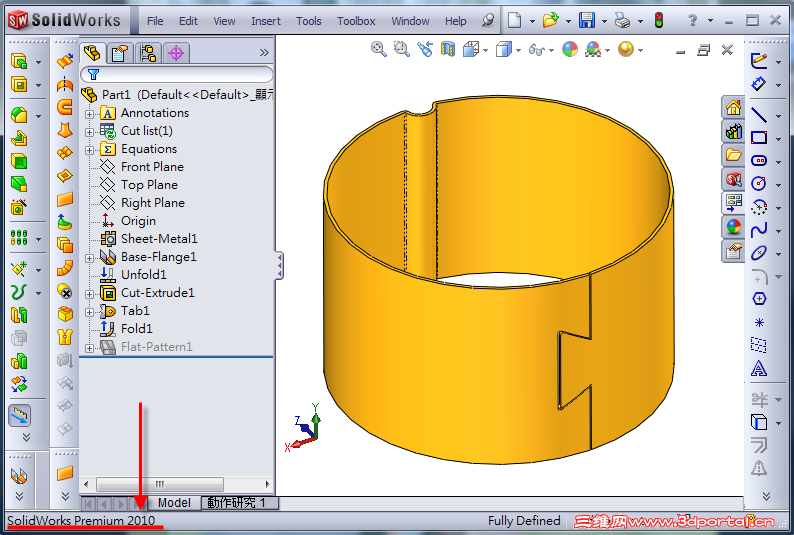
Task: Open the Help menu
Action: coord(455,21)
